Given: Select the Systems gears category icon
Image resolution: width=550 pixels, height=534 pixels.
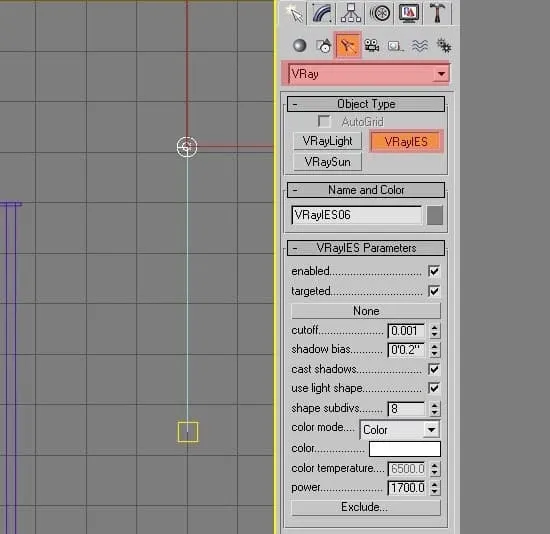Looking at the screenshot, I should [443, 46].
